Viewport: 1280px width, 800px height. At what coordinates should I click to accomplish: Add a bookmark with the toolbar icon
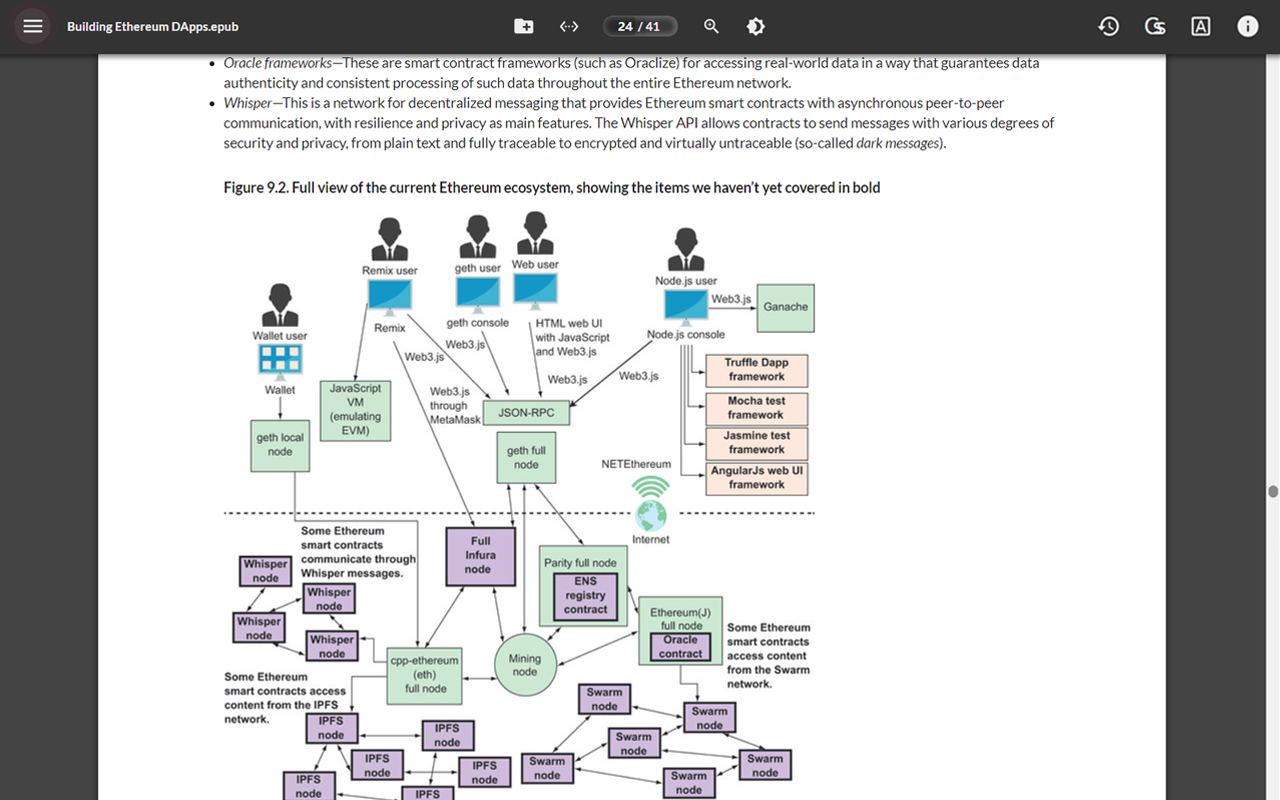(x=524, y=26)
